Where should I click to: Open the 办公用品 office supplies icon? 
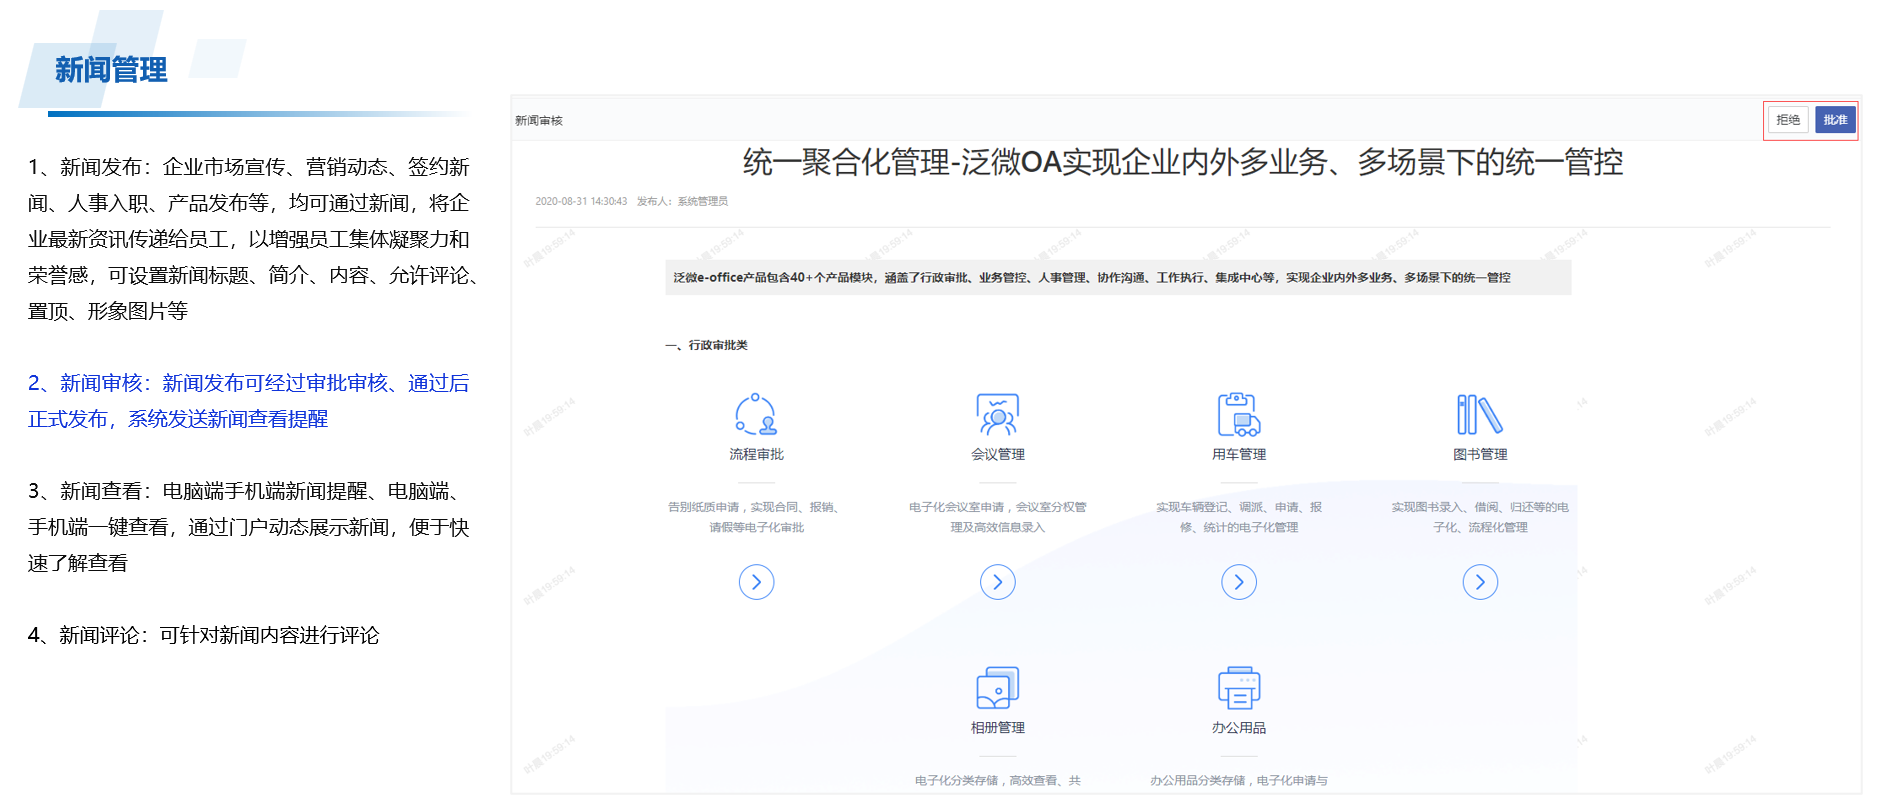1239,688
